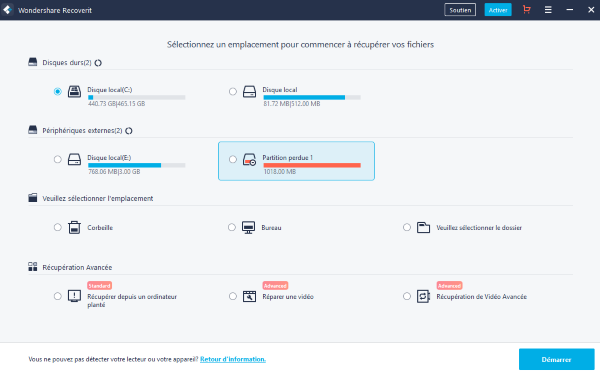Click the Partition perdue 1 label

pyautogui.click(x=287, y=158)
